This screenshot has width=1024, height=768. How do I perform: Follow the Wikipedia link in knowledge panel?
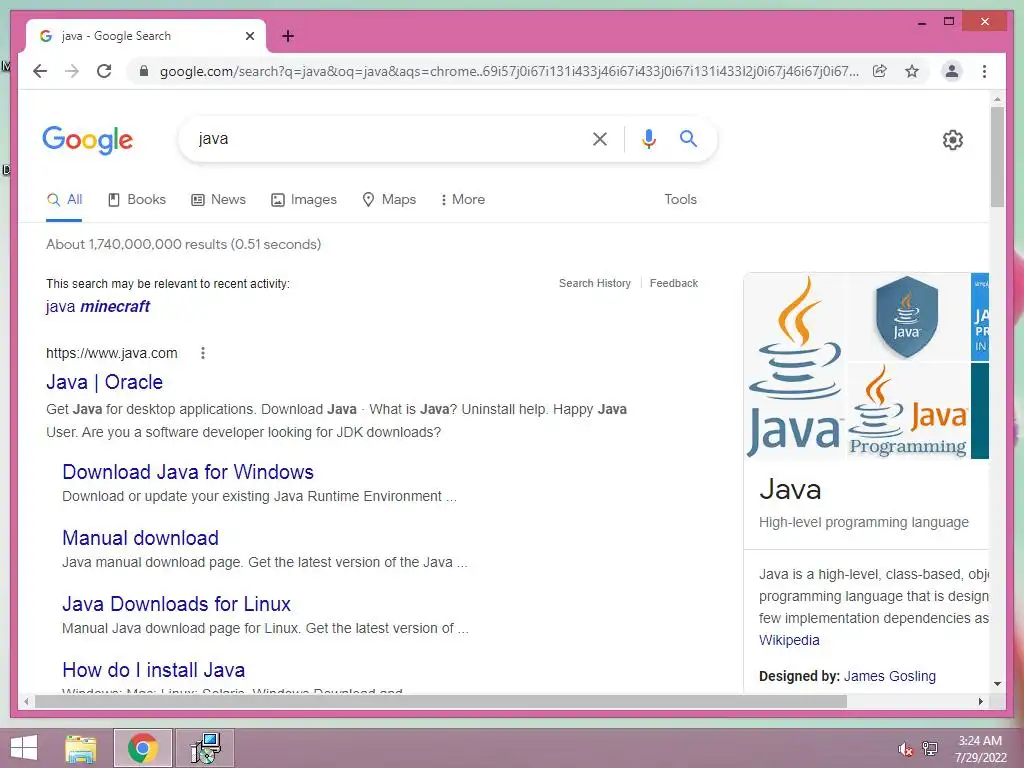pos(789,641)
